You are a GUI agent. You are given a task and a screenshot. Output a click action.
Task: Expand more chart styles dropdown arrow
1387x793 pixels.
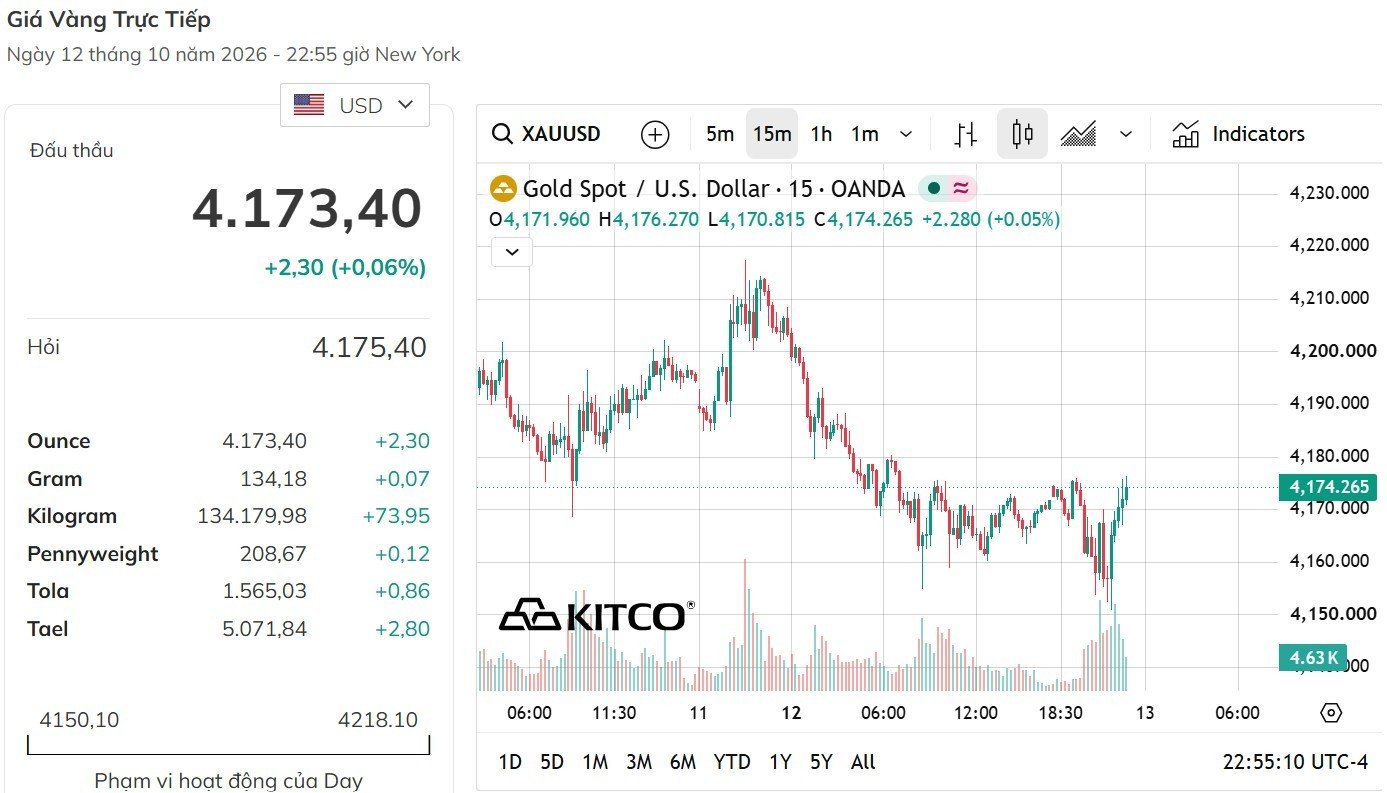pyautogui.click(x=1126, y=134)
